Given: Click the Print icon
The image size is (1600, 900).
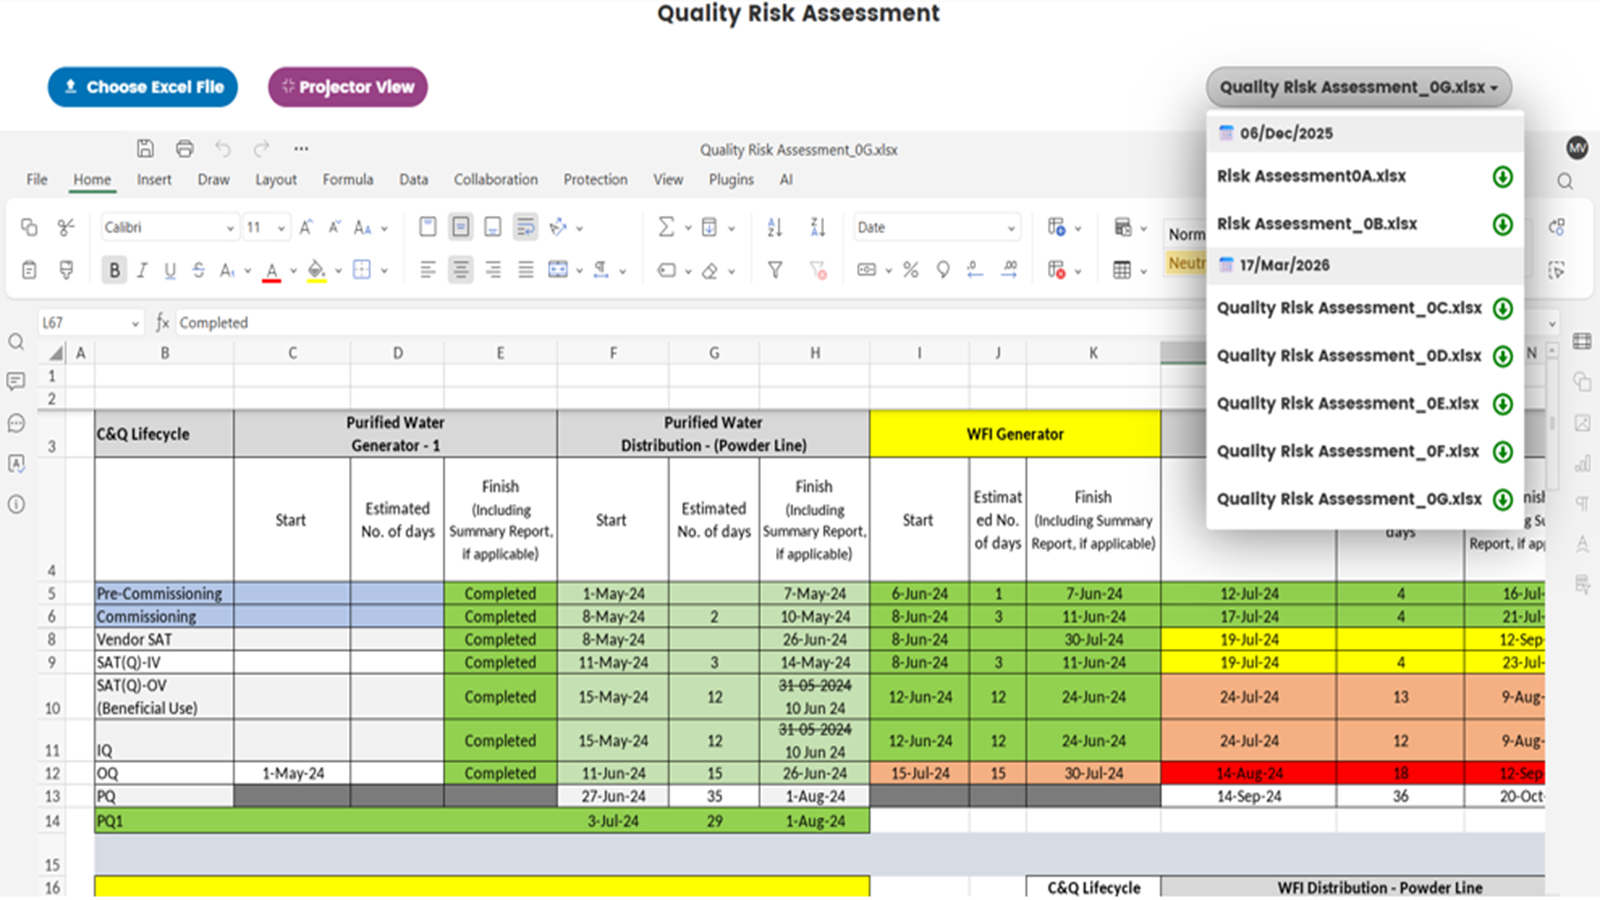Looking at the screenshot, I should pyautogui.click(x=184, y=148).
